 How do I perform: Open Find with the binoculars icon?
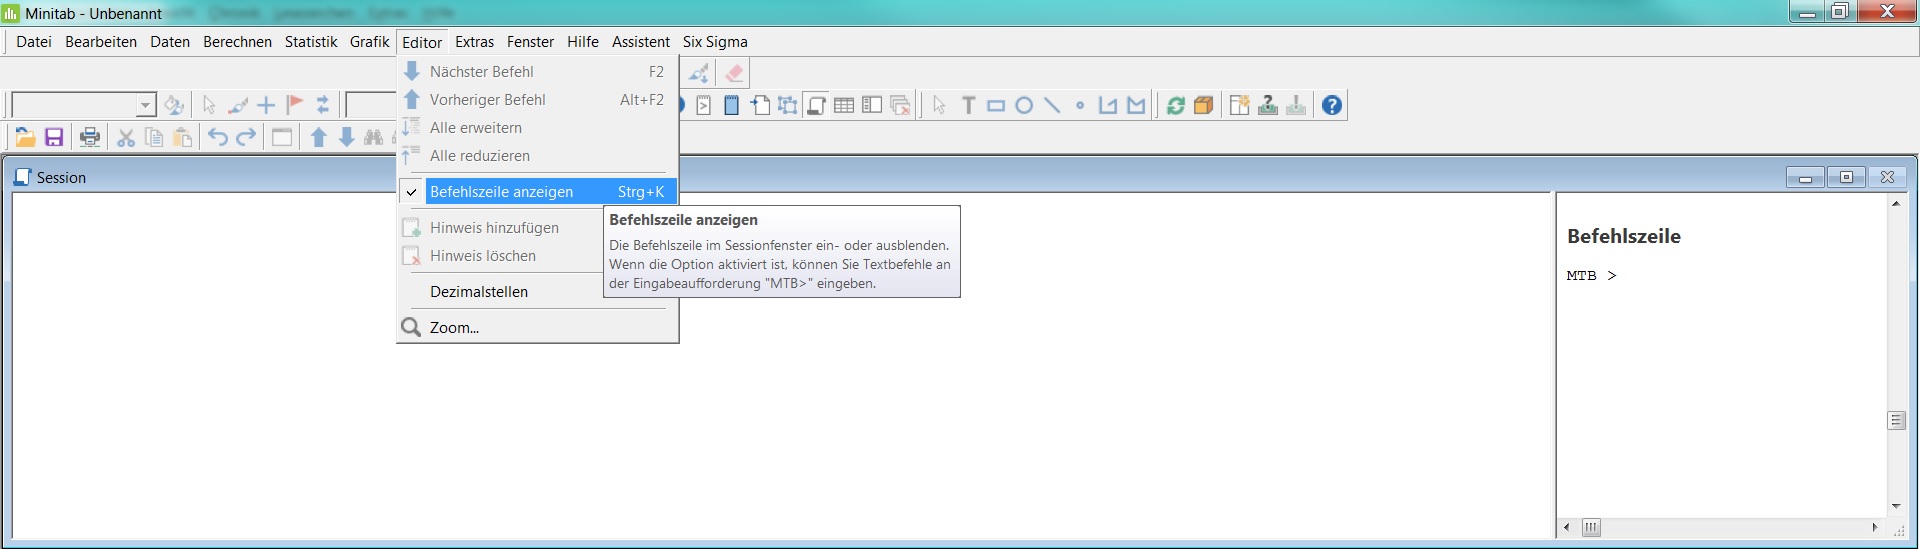tap(374, 137)
